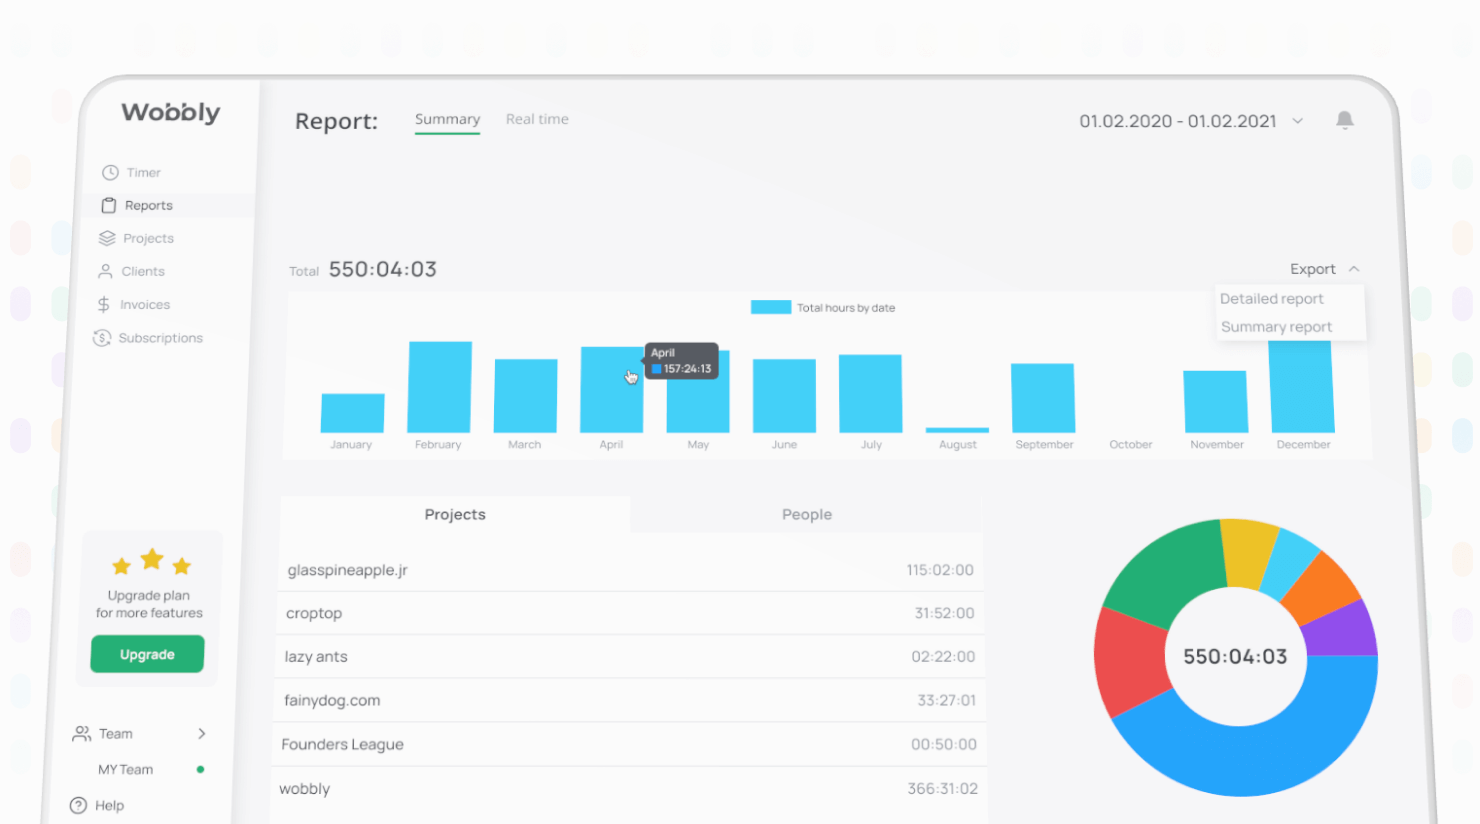Choose Summary report from Export menu

click(x=1277, y=327)
